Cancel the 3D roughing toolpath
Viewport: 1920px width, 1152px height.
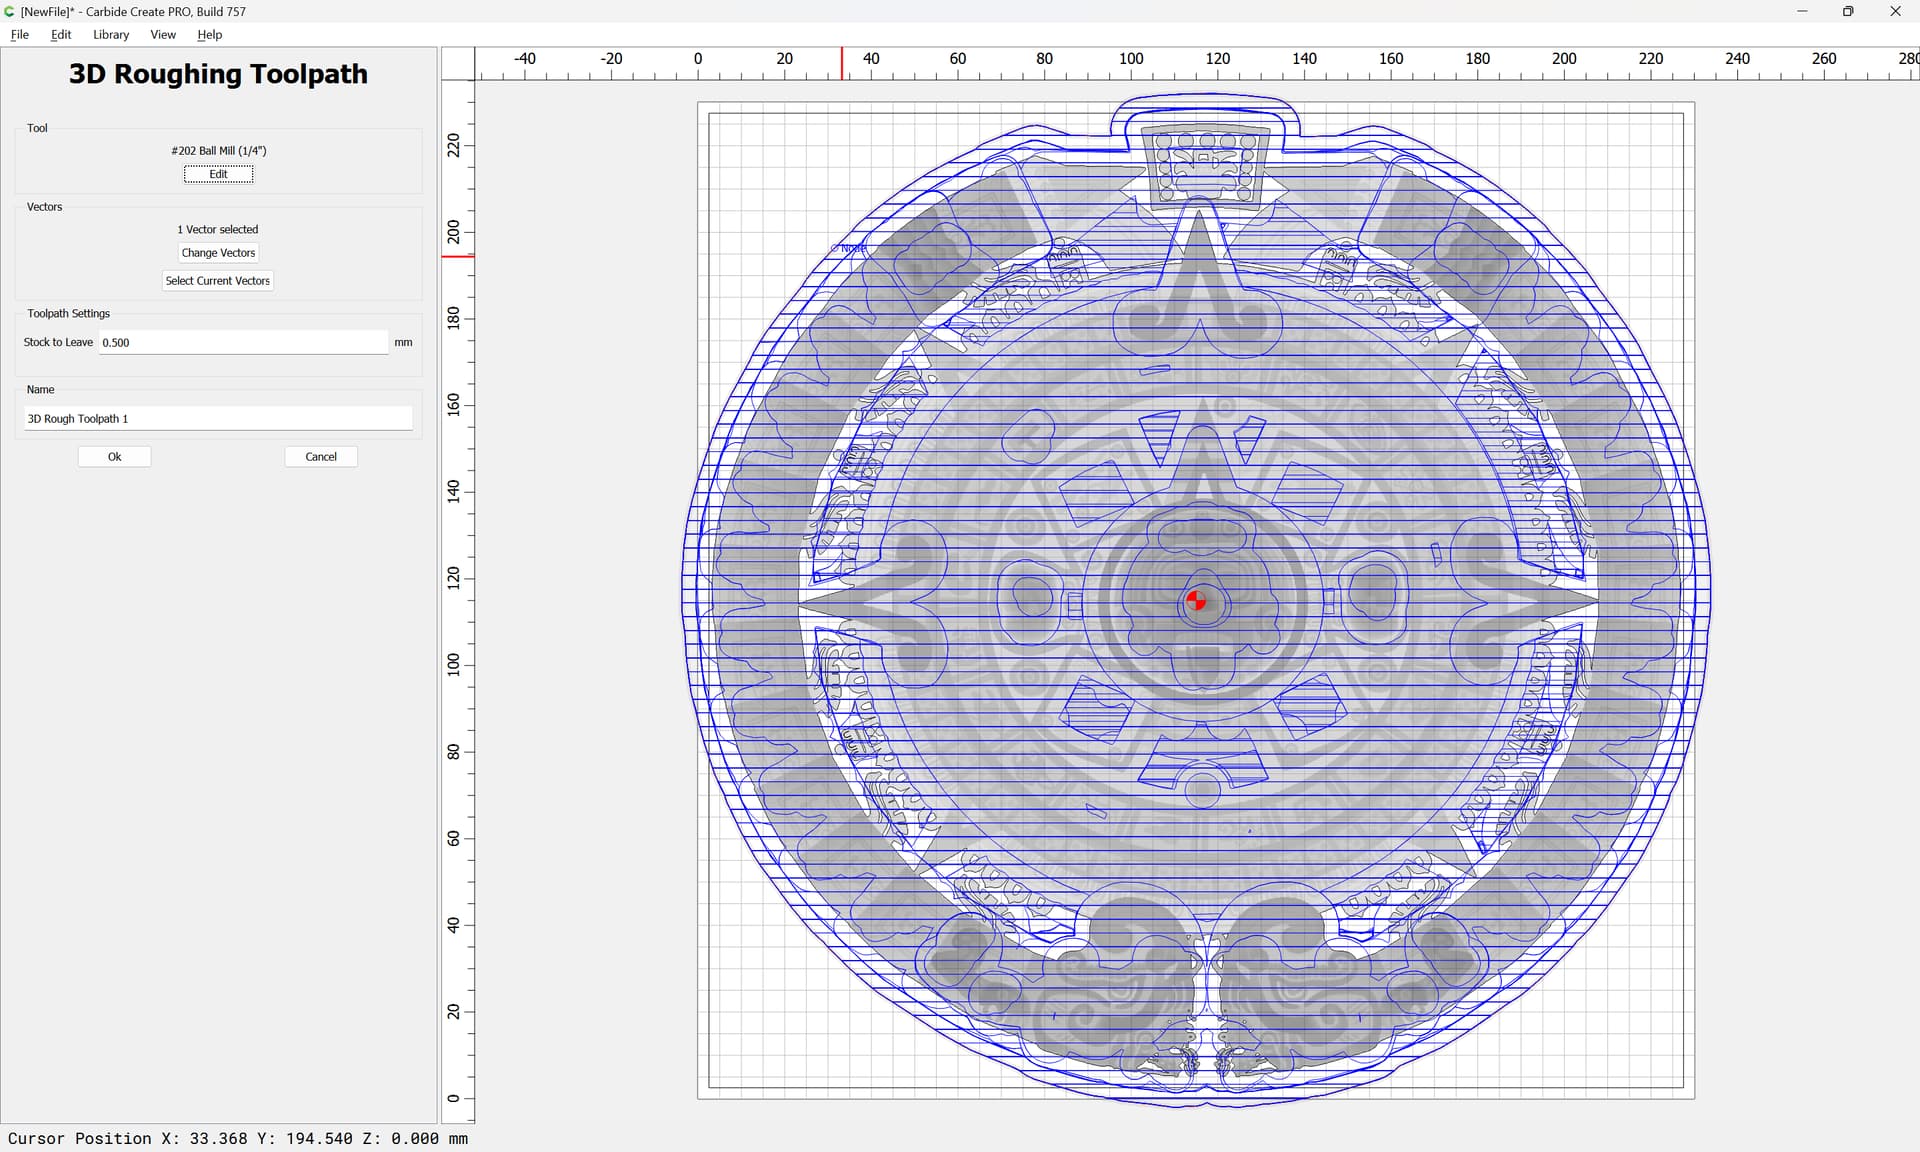coord(321,457)
